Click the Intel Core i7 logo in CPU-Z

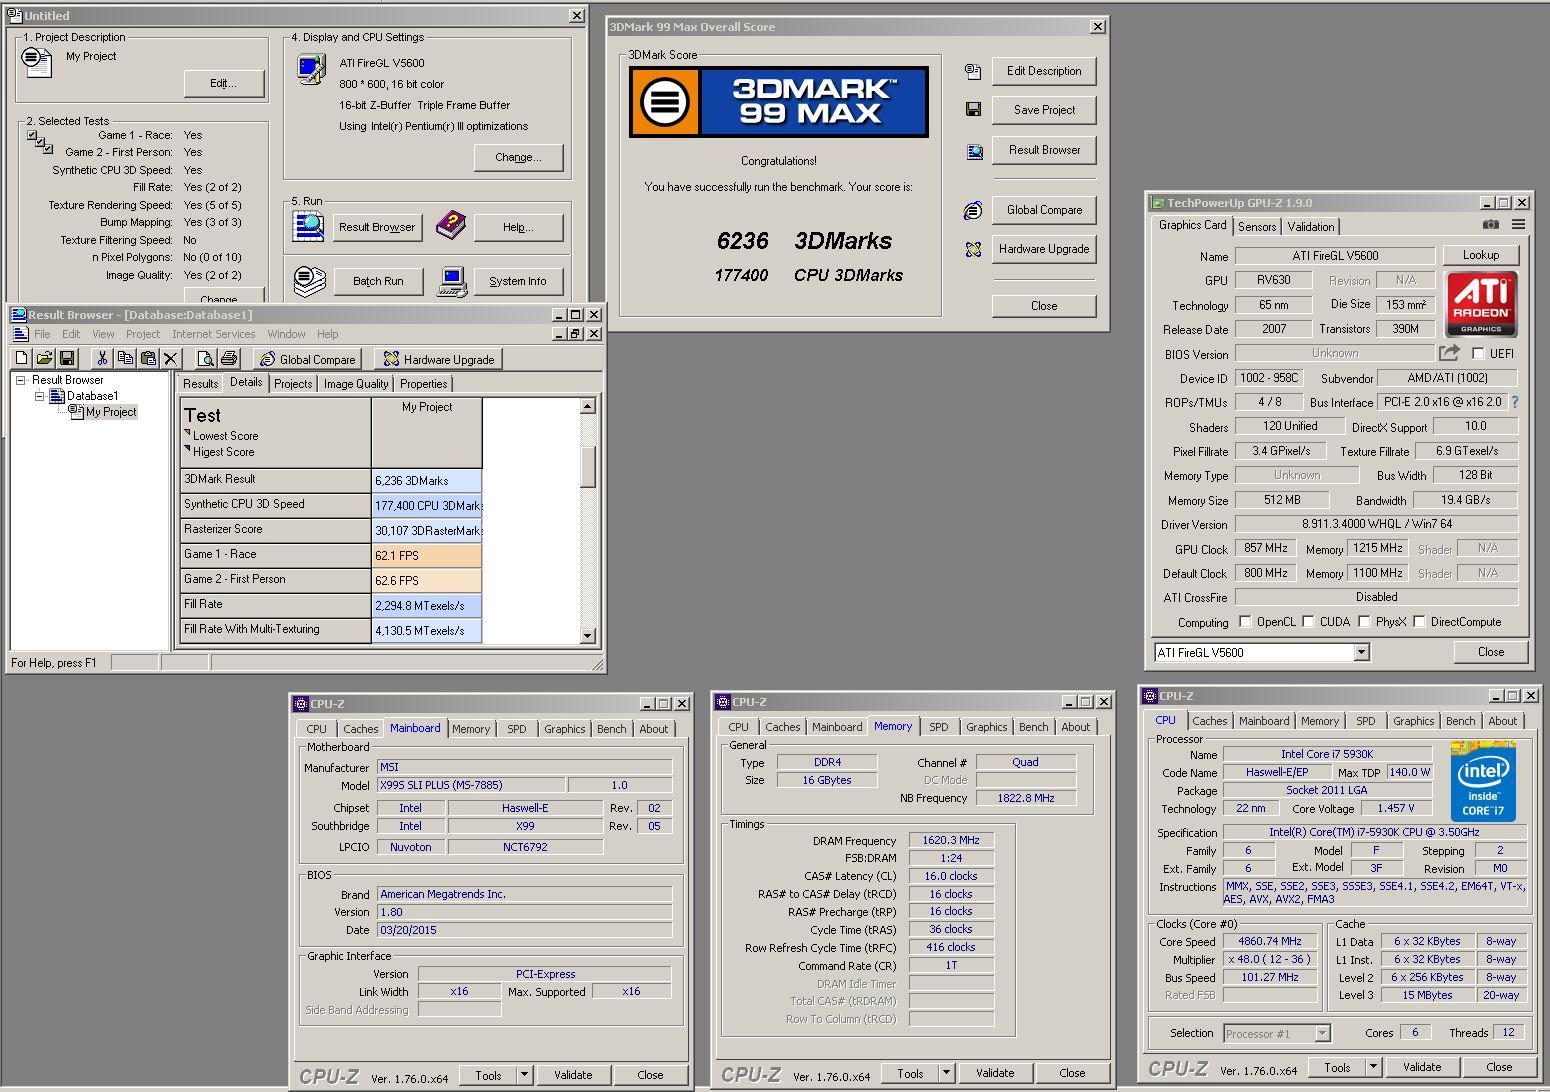point(1482,781)
